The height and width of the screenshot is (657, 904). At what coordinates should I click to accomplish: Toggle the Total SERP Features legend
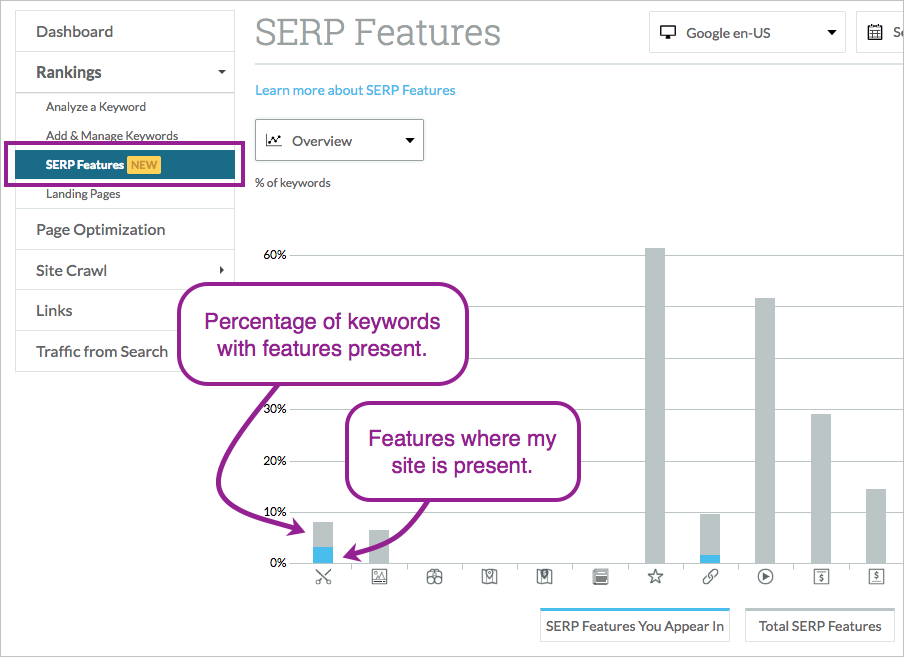point(820,626)
